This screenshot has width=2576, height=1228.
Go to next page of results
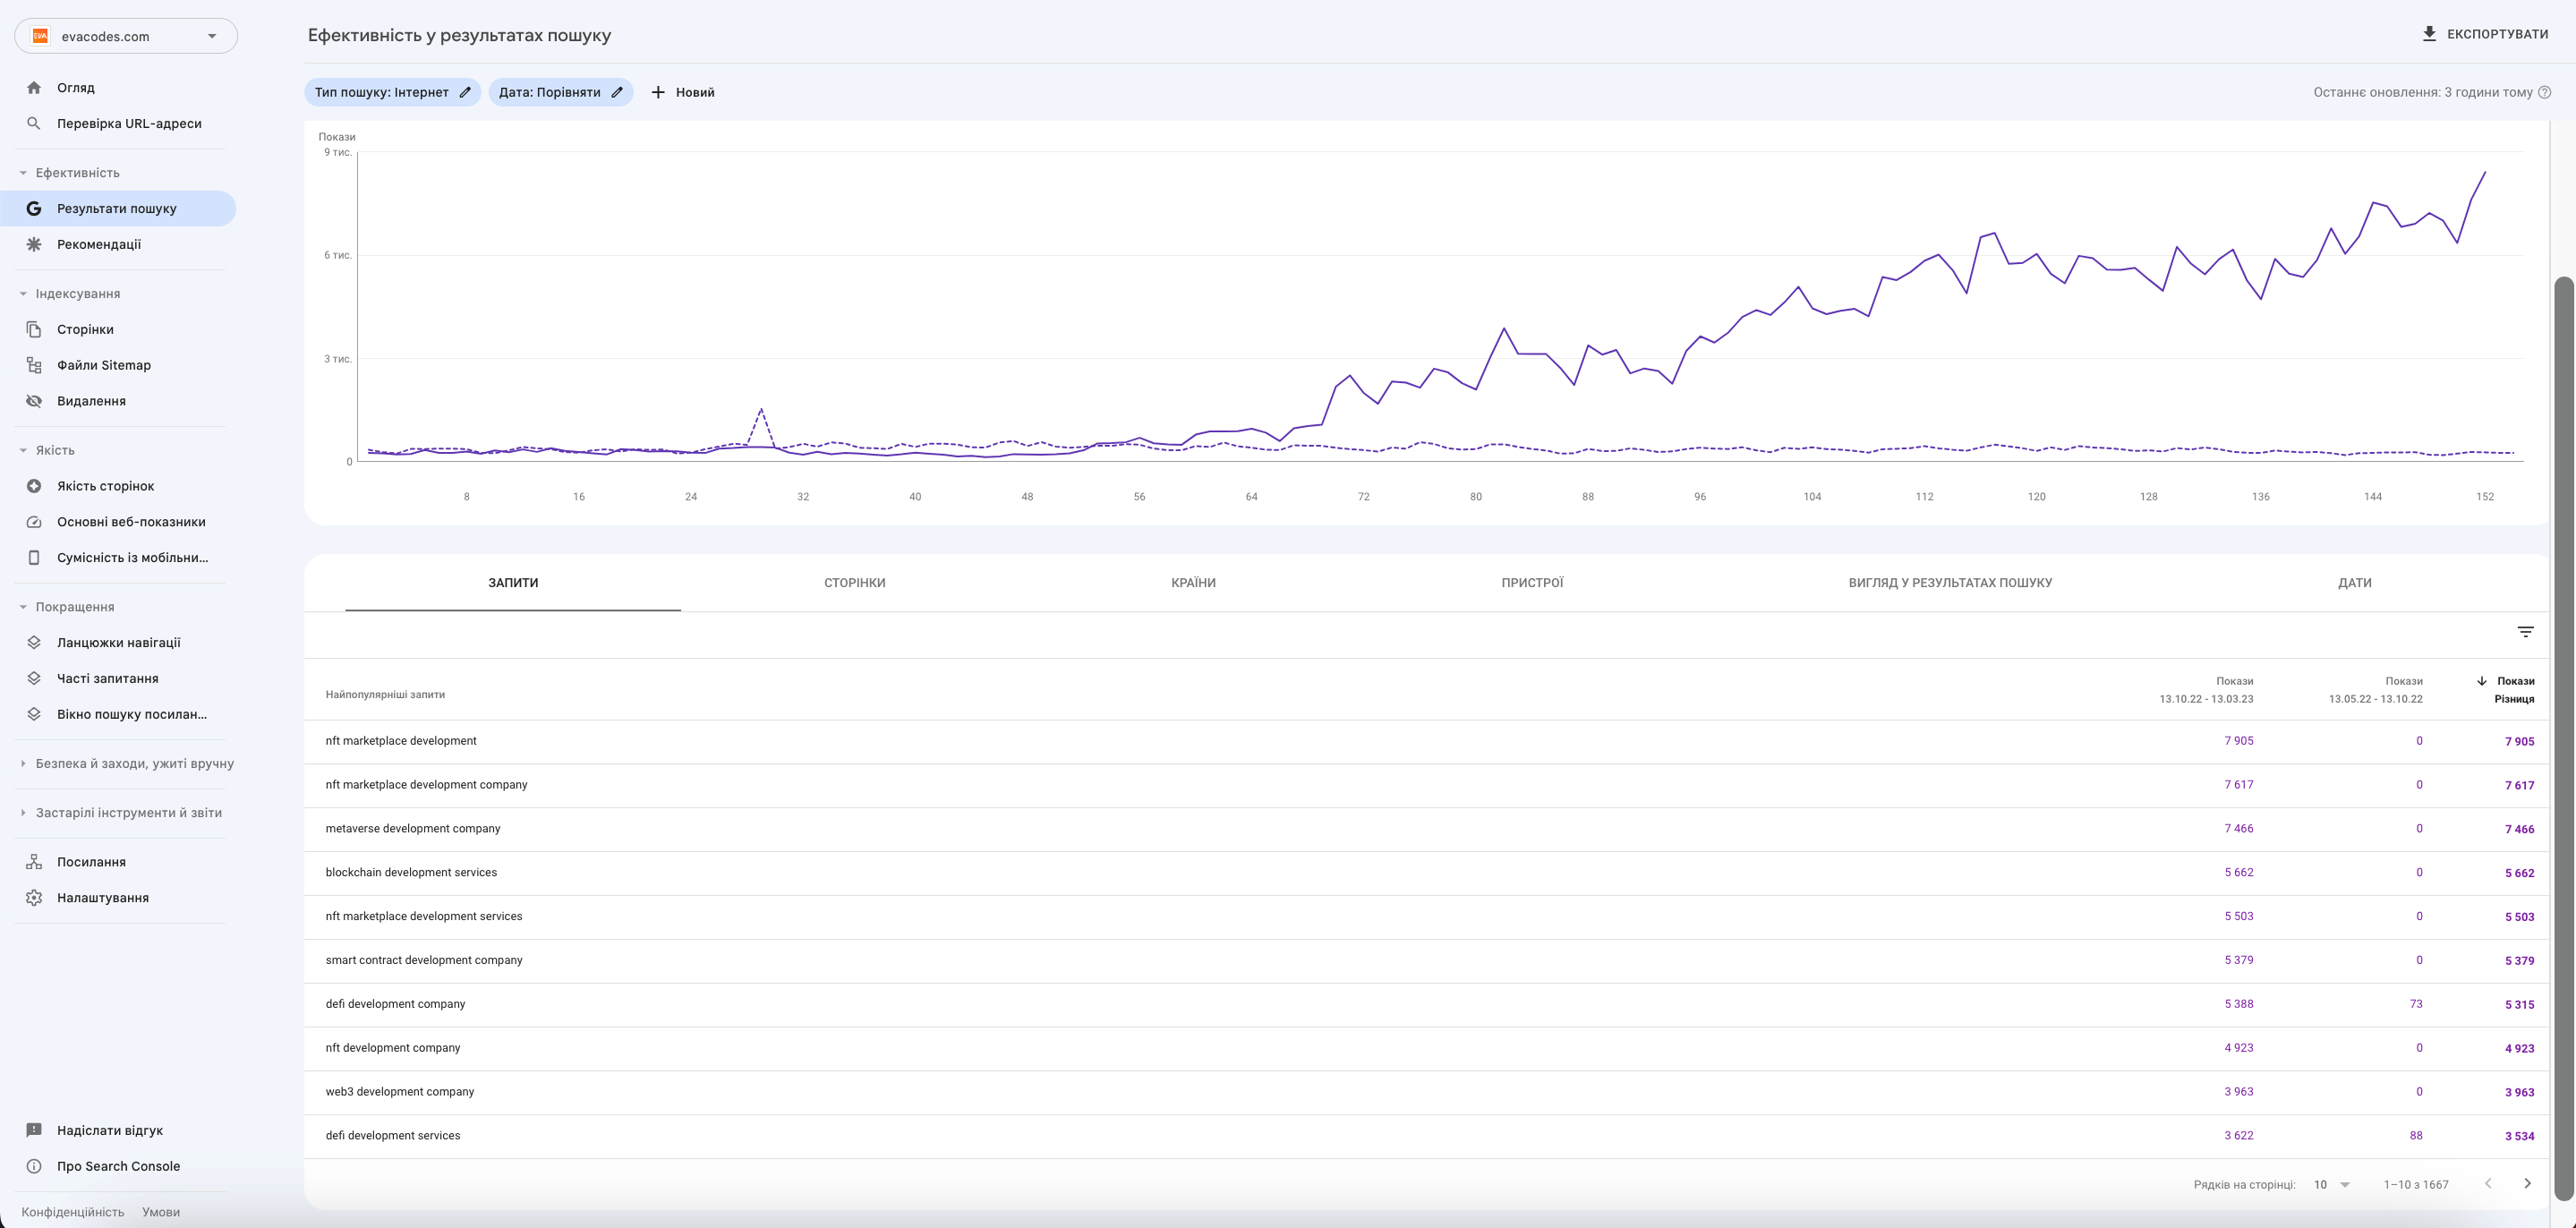click(x=2527, y=1184)
